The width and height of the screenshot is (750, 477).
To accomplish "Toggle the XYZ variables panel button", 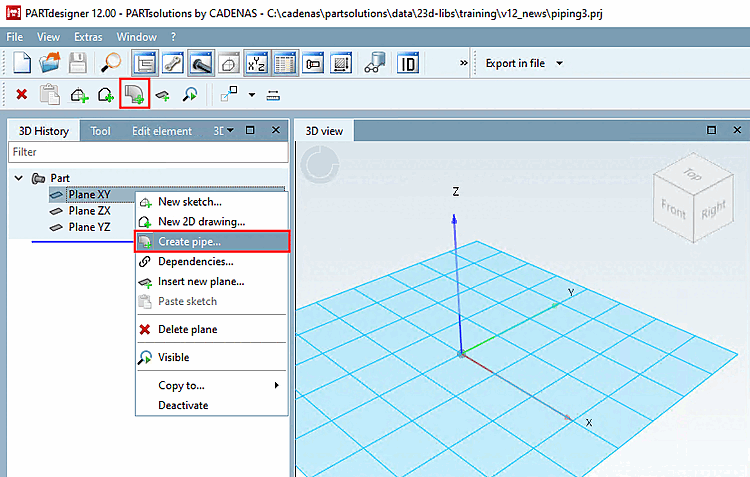I will [x=257, y=63].
